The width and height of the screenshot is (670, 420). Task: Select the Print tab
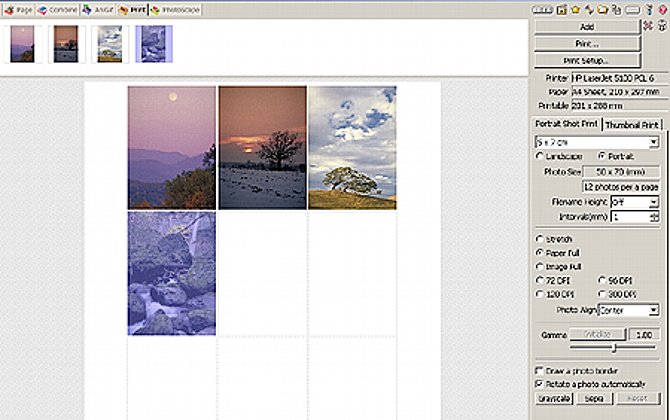click(x=132, y=10)
